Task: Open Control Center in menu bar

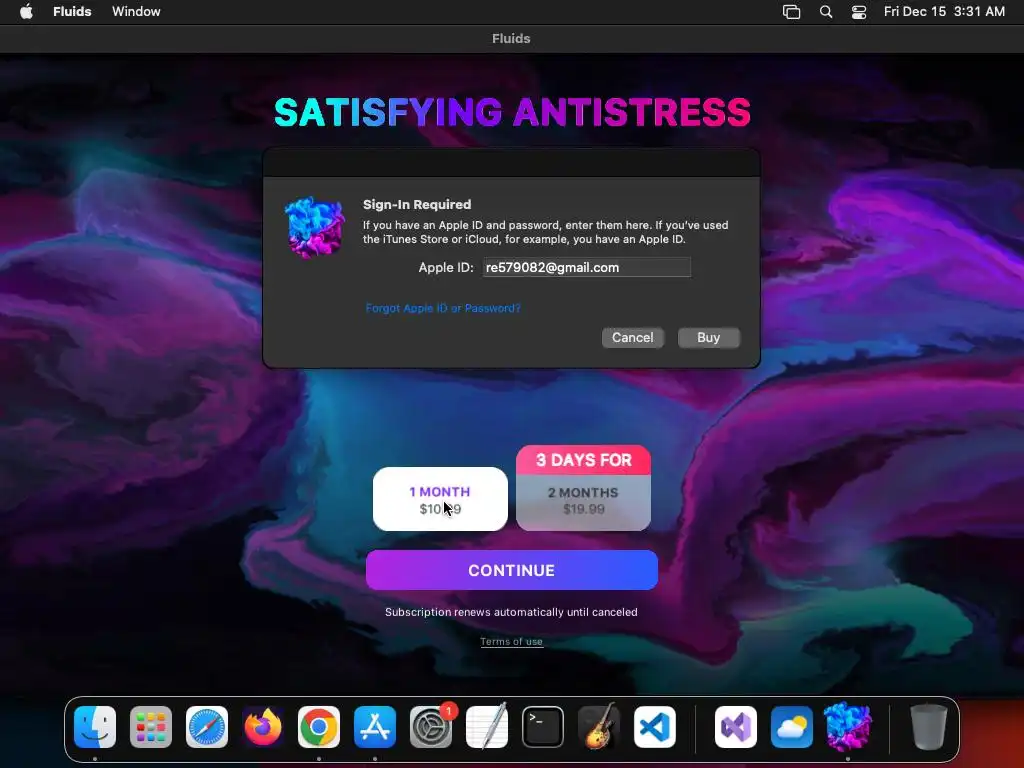Action: [859, 12]
